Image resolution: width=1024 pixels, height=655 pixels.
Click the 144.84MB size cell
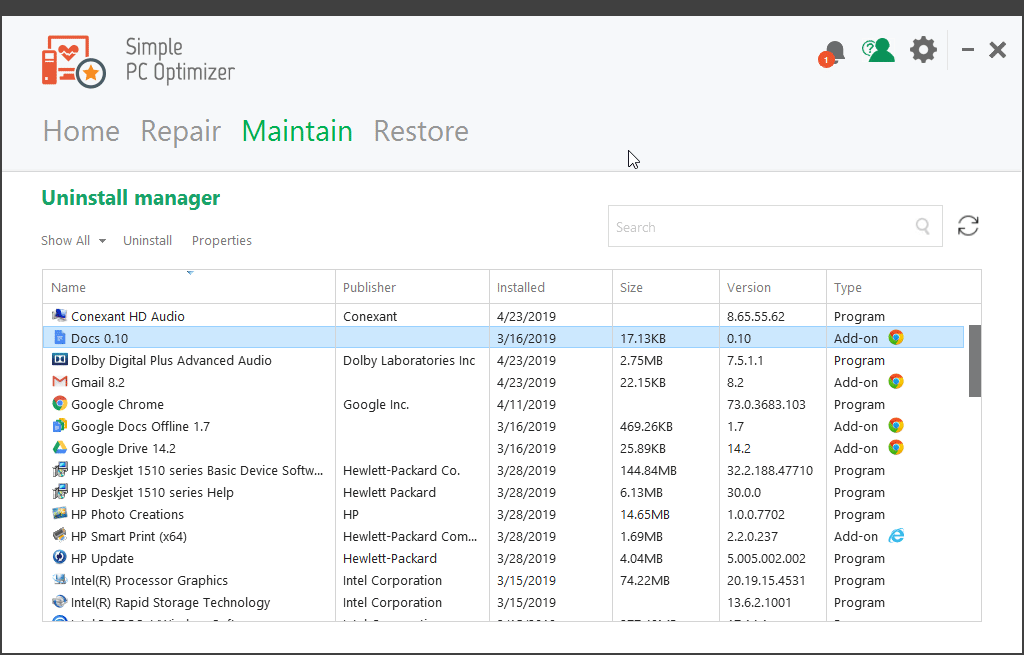(648, 470)
